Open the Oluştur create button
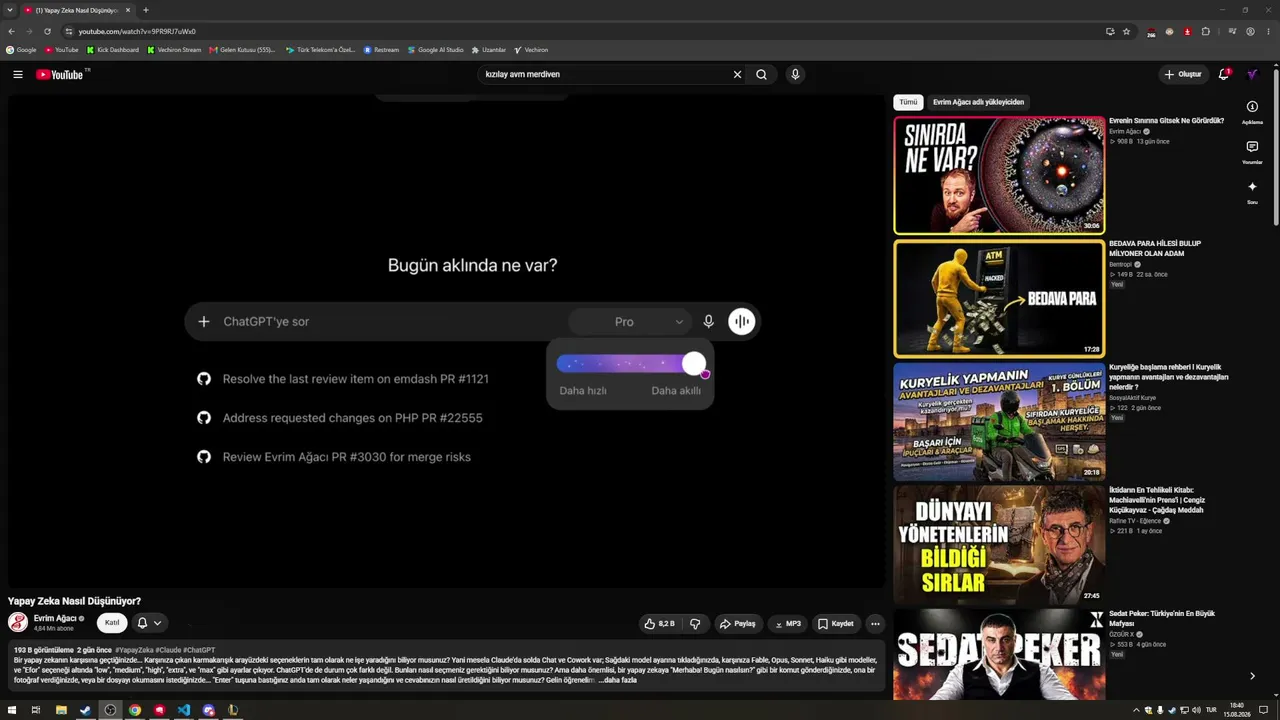Screen dimensions: 1280x720 1182,74
